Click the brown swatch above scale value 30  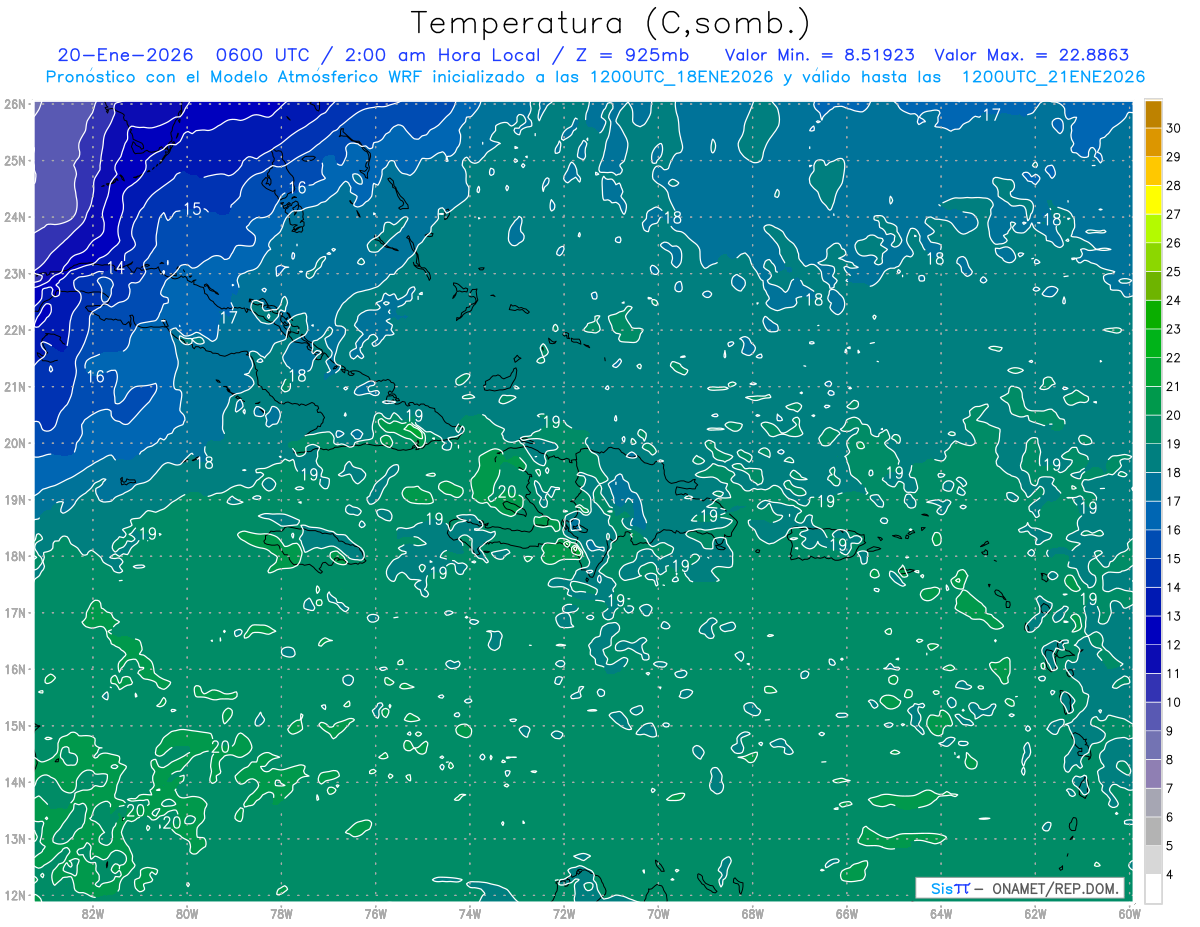[x=1153, y=114]
